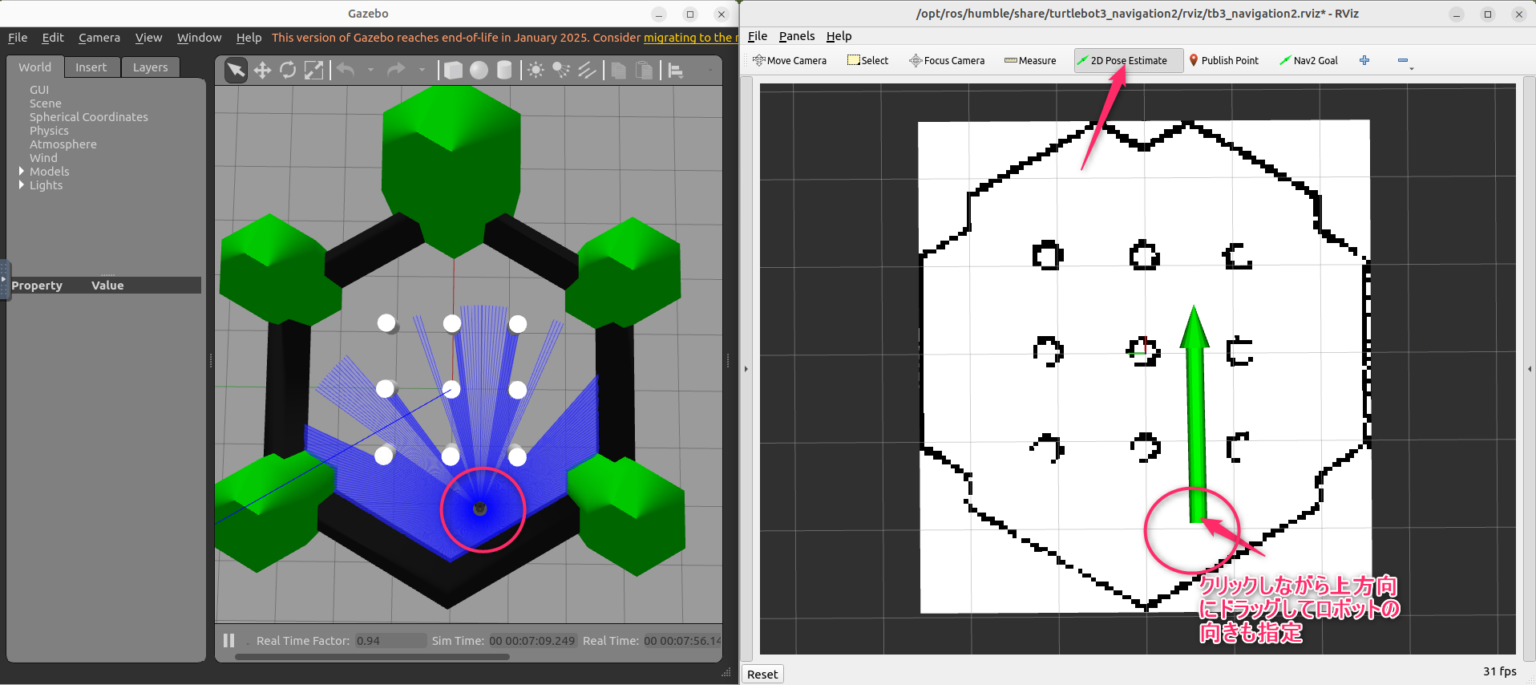Add a spot light in Gazebo
The height and width of the screenshot is (685, 1536).
(559, 70)
